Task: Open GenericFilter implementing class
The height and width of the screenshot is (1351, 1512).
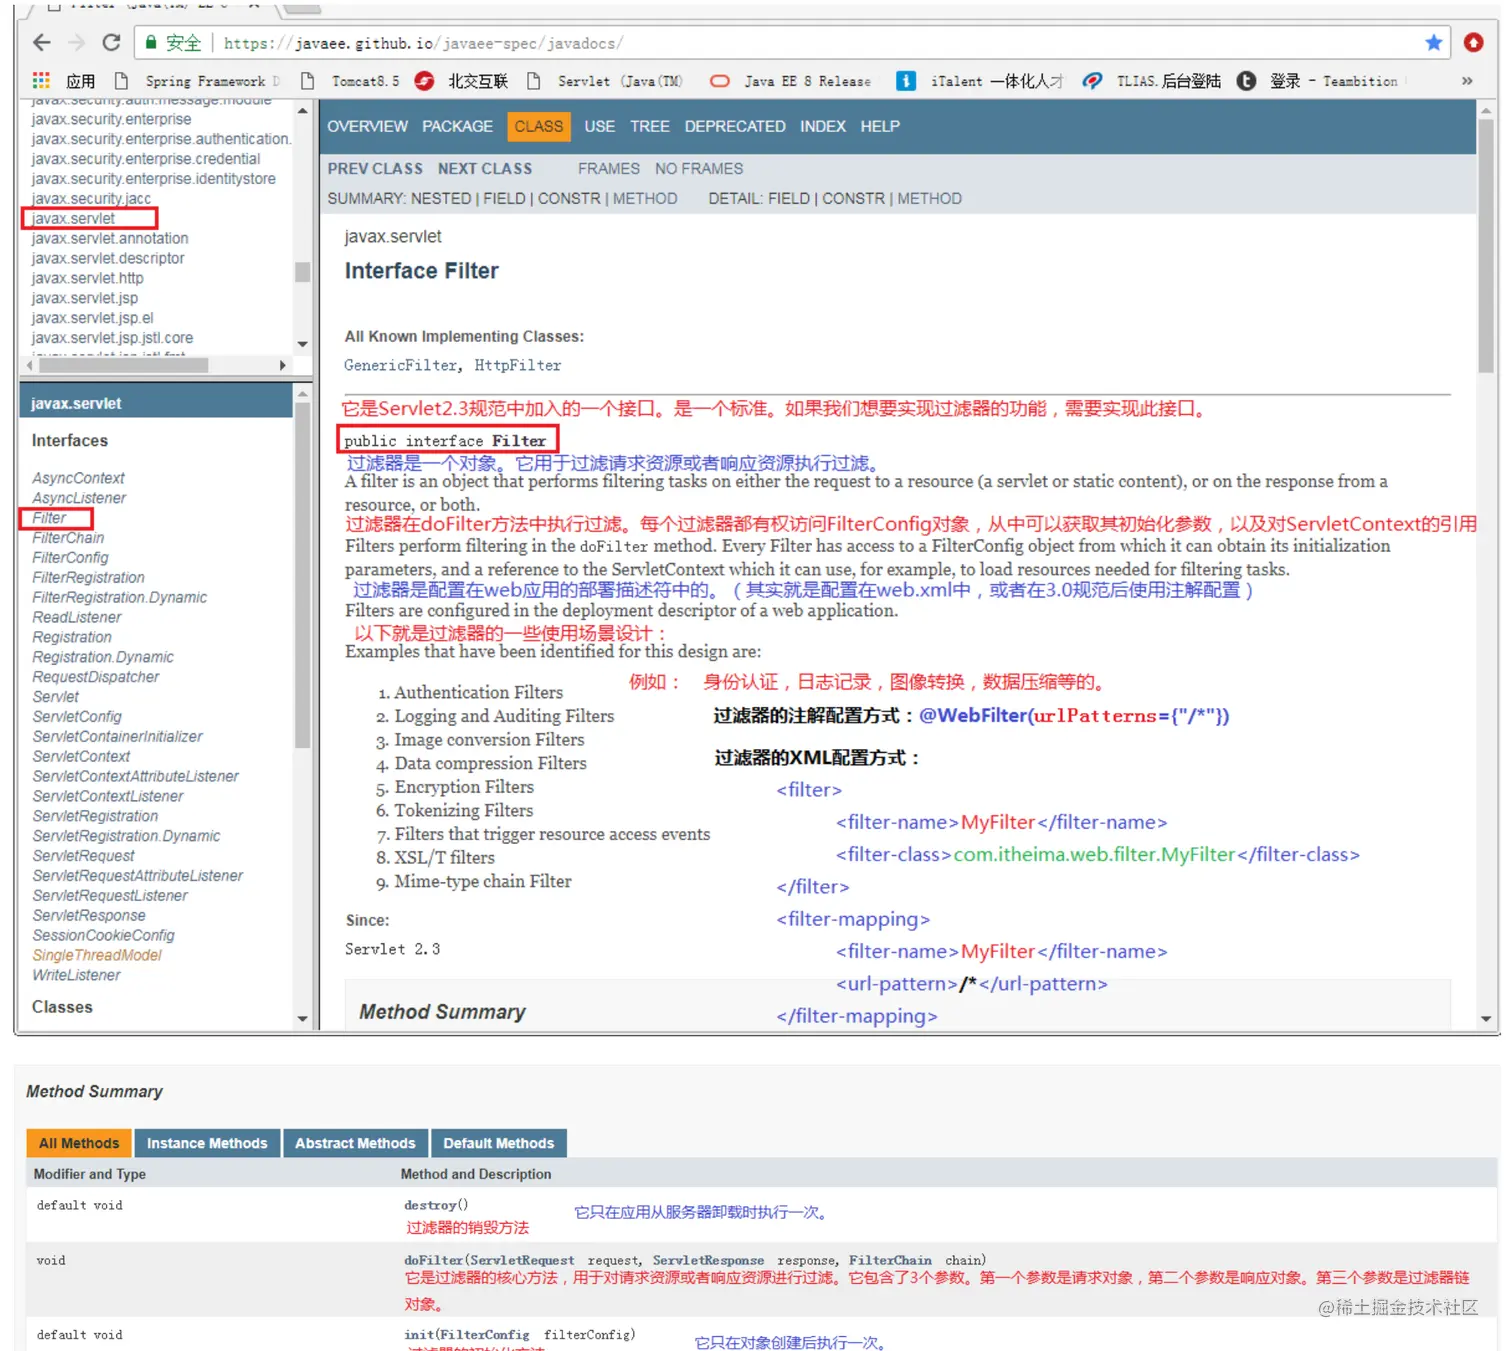Action: point(400,366)
